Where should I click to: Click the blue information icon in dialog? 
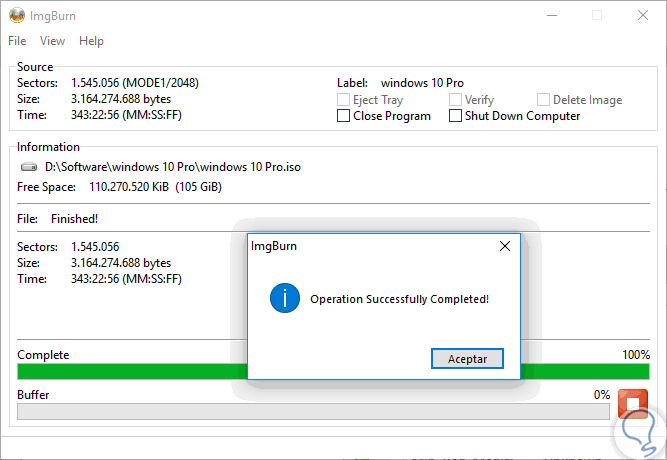285,298
